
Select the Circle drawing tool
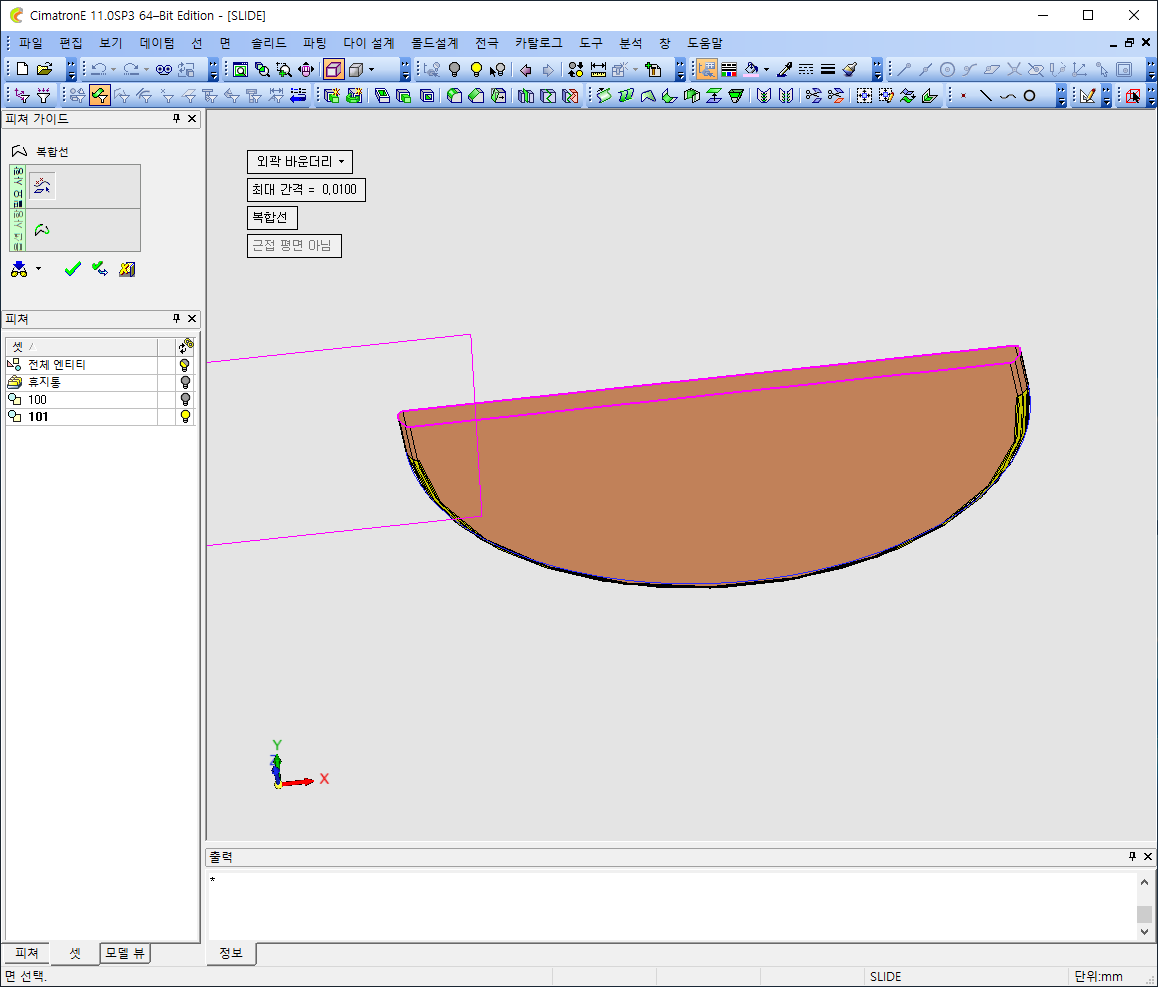click(x=1029, y=95)
